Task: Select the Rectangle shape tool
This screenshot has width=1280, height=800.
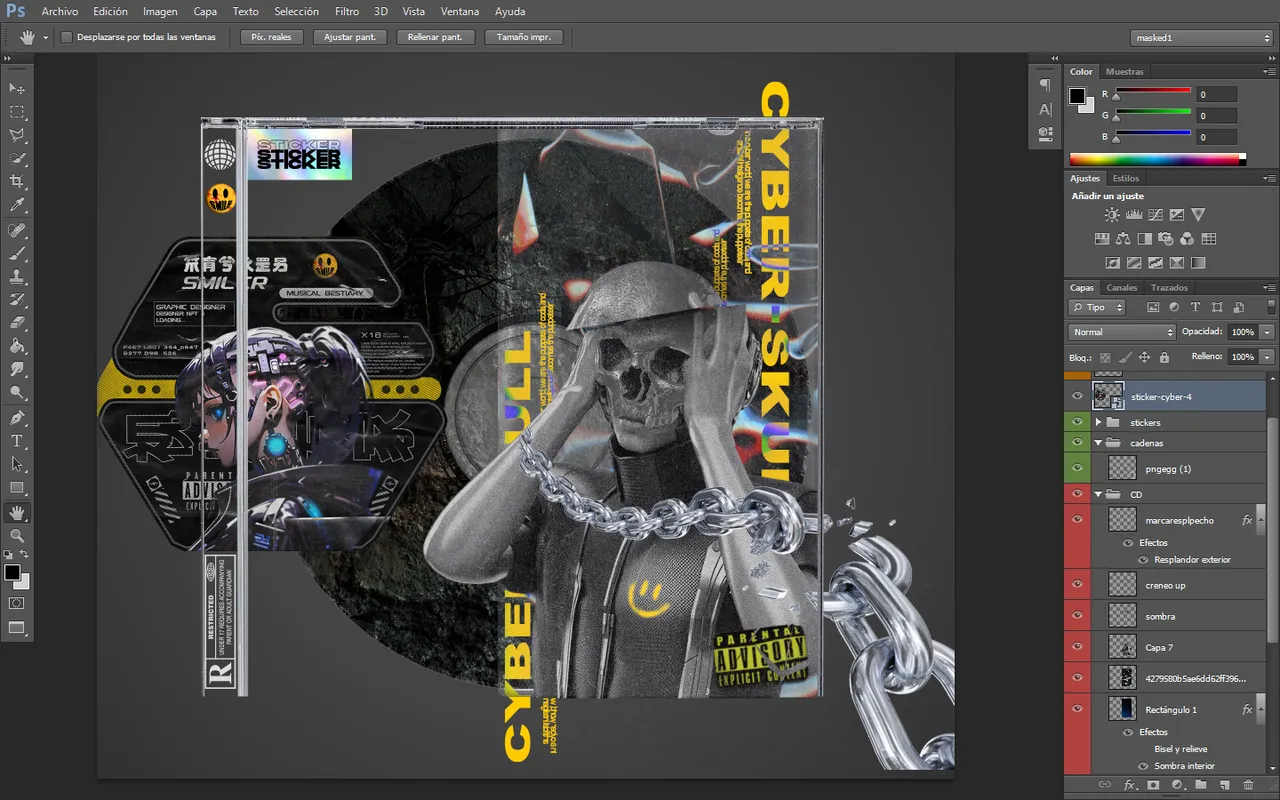Action: [17, 487]
